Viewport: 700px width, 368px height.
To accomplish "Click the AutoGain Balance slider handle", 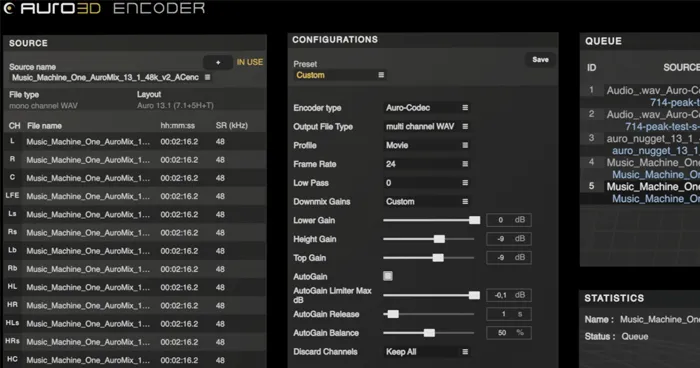I will coord(429,333).
